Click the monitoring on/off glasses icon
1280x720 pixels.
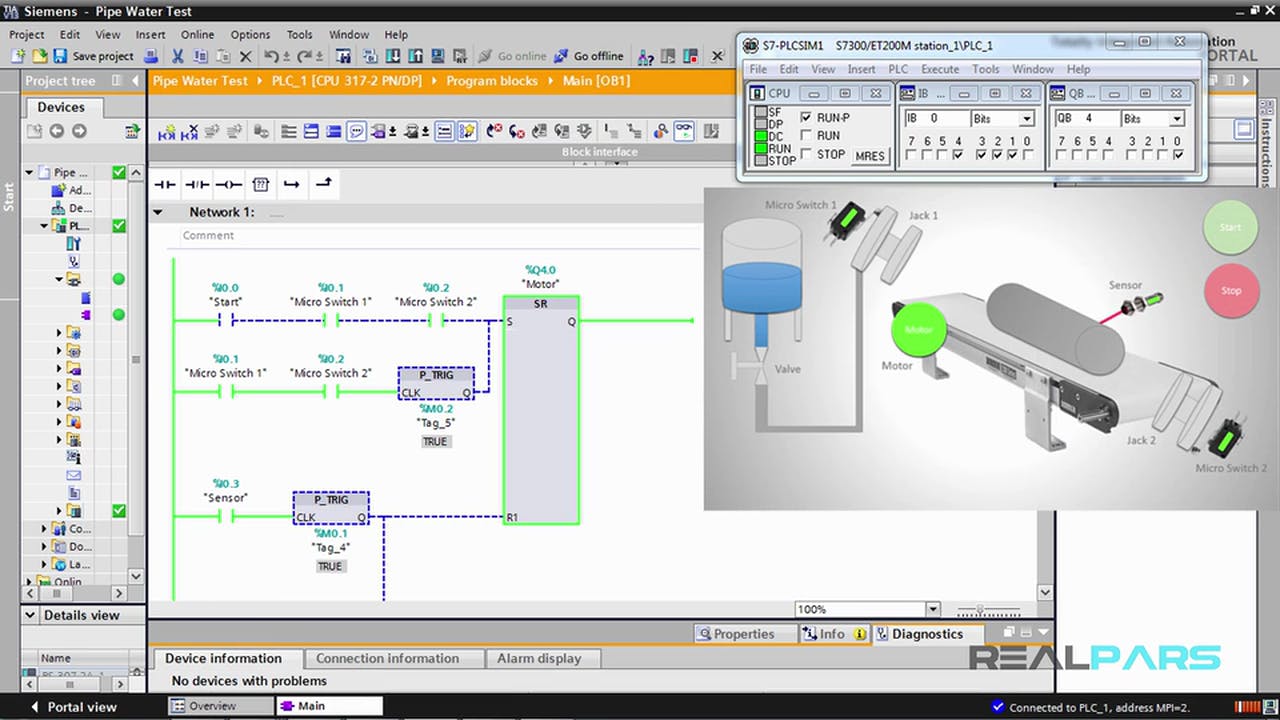[x=684, y=131]
